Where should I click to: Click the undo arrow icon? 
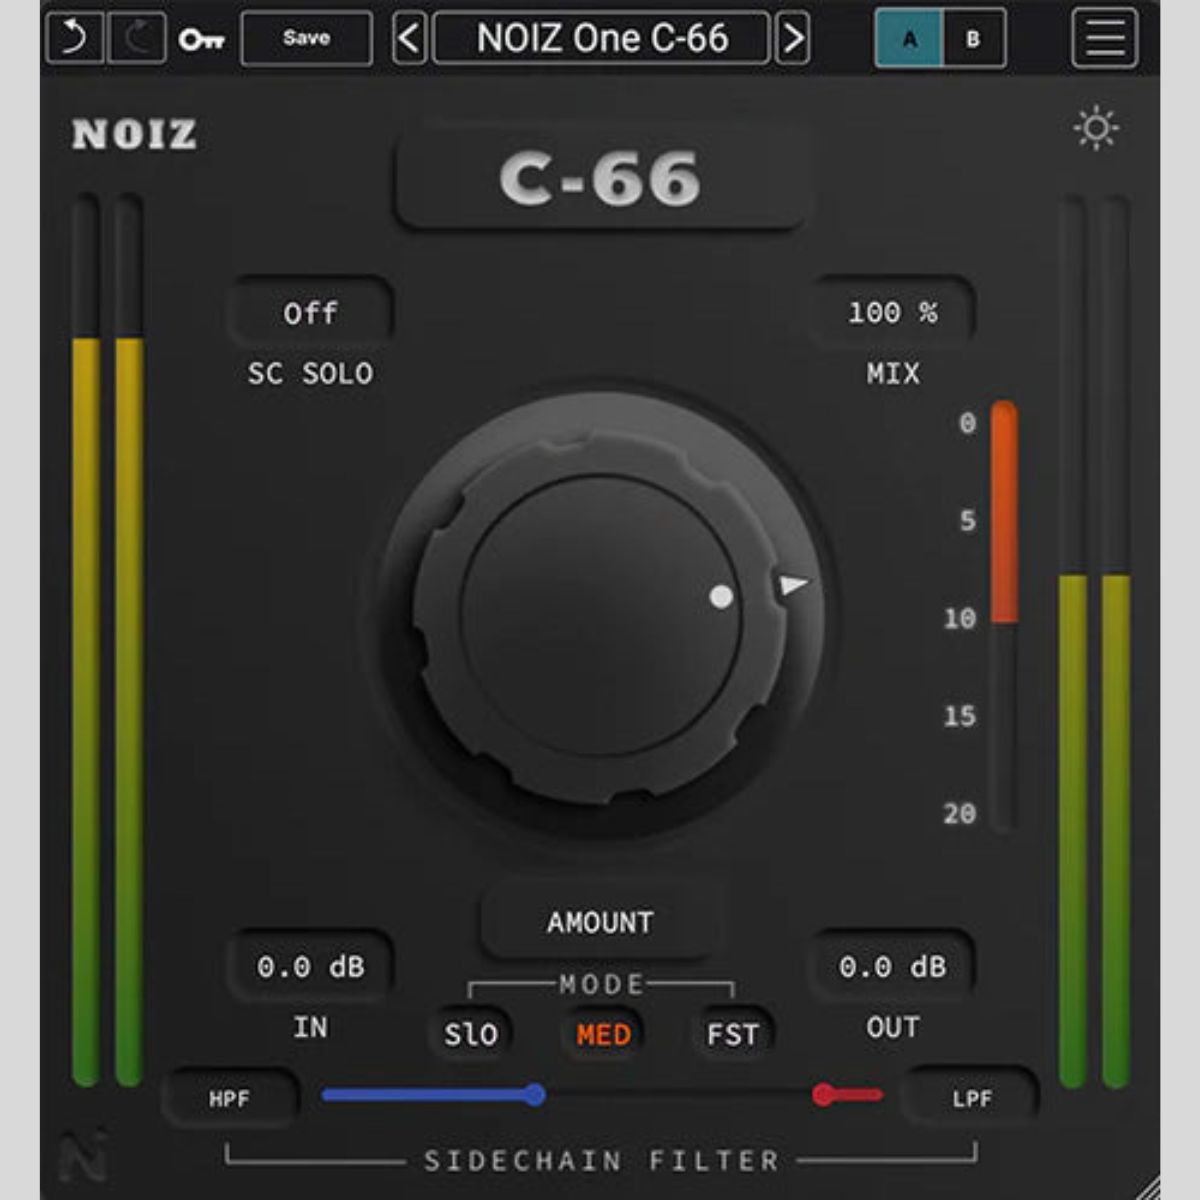(74, 39)
